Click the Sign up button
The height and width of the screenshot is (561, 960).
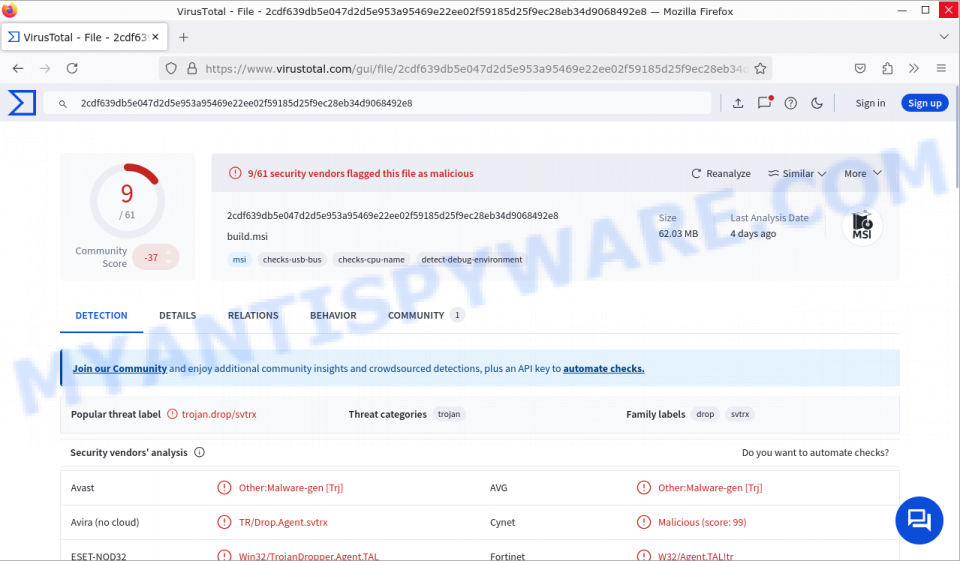(924, 103)
